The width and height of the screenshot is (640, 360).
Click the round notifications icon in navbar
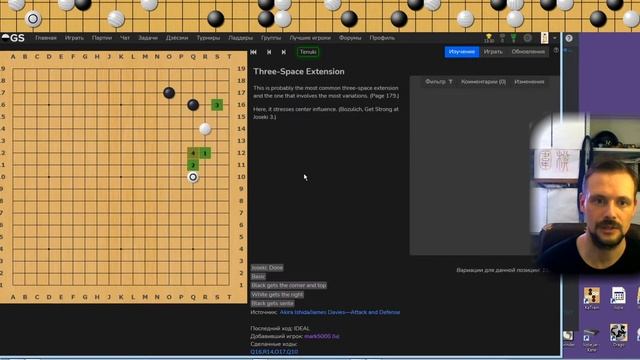tap(527, 38)
